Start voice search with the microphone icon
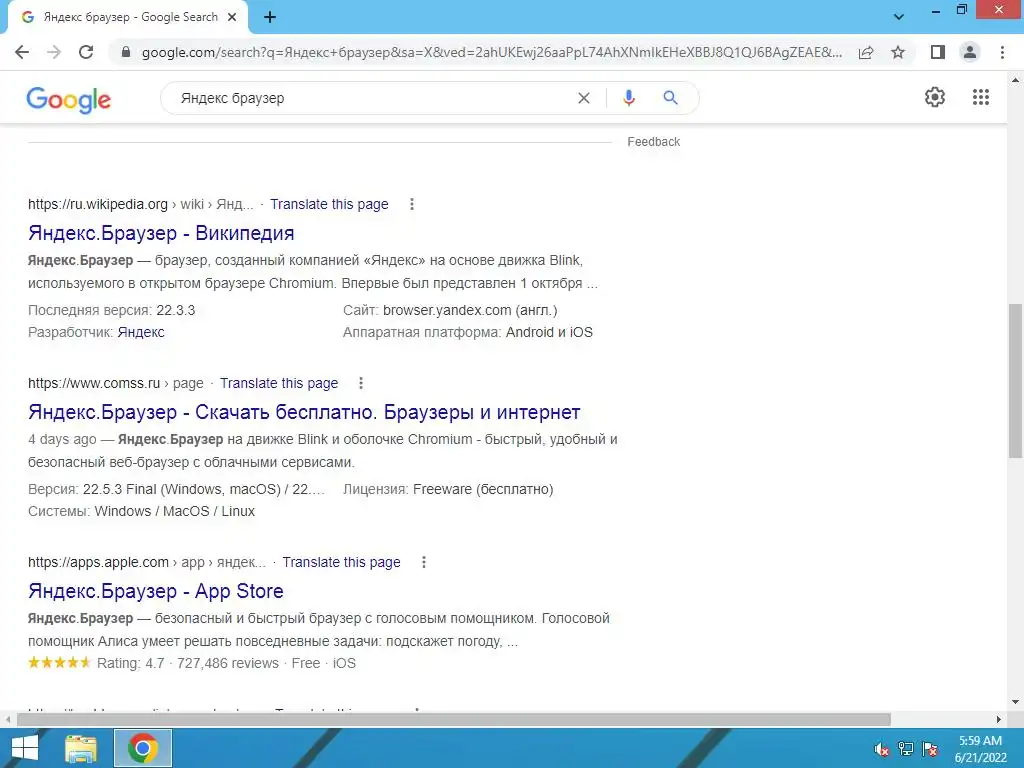 tap(628, 98)
